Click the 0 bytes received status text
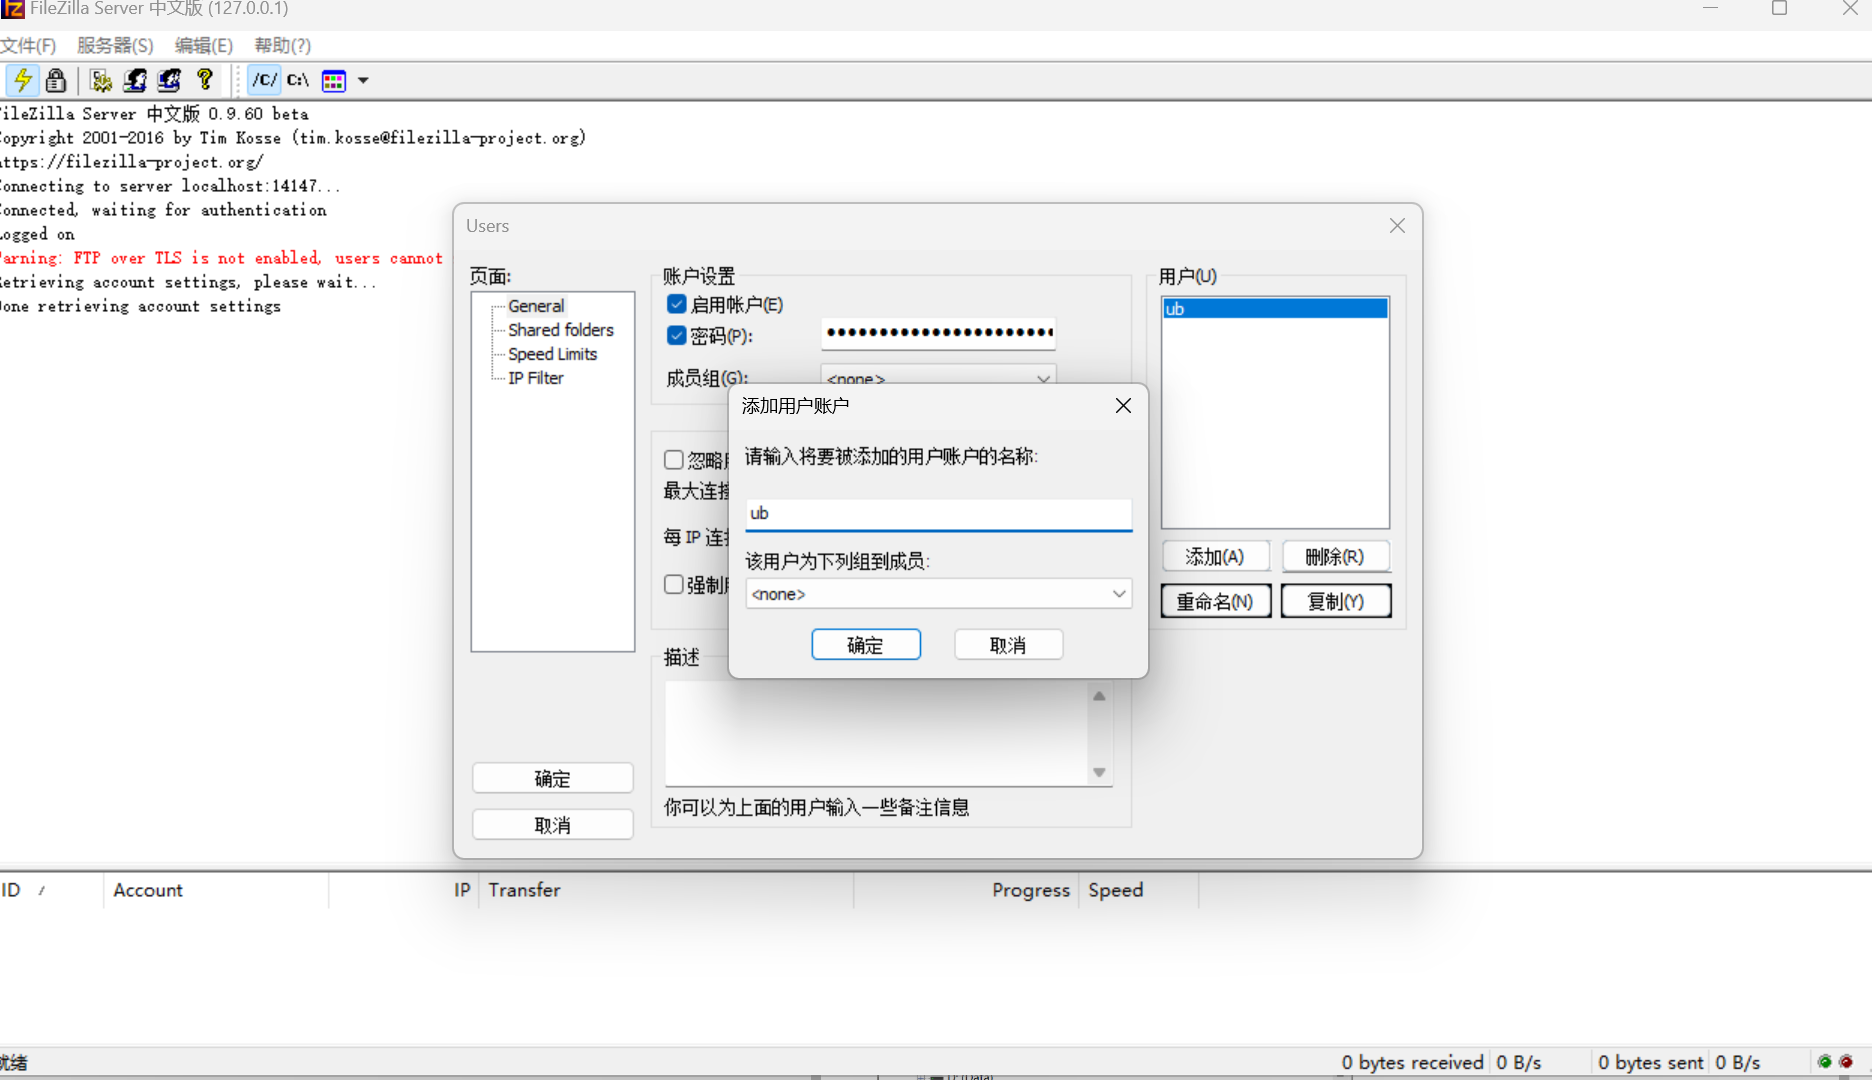Image resolution: width=1872 pixels, height=1080 pixels. tap(1412, 1063)
